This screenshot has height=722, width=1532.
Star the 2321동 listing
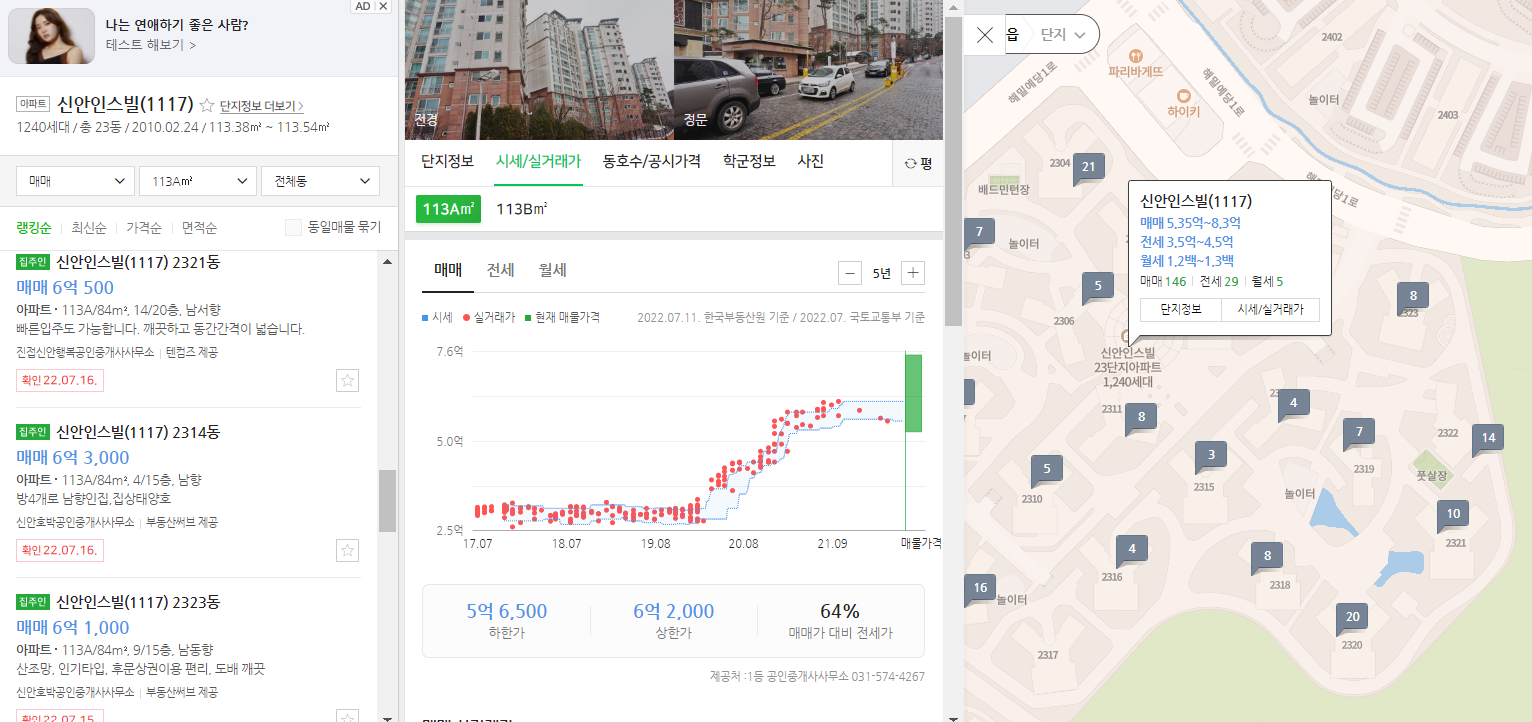click(x=347, y=380)
